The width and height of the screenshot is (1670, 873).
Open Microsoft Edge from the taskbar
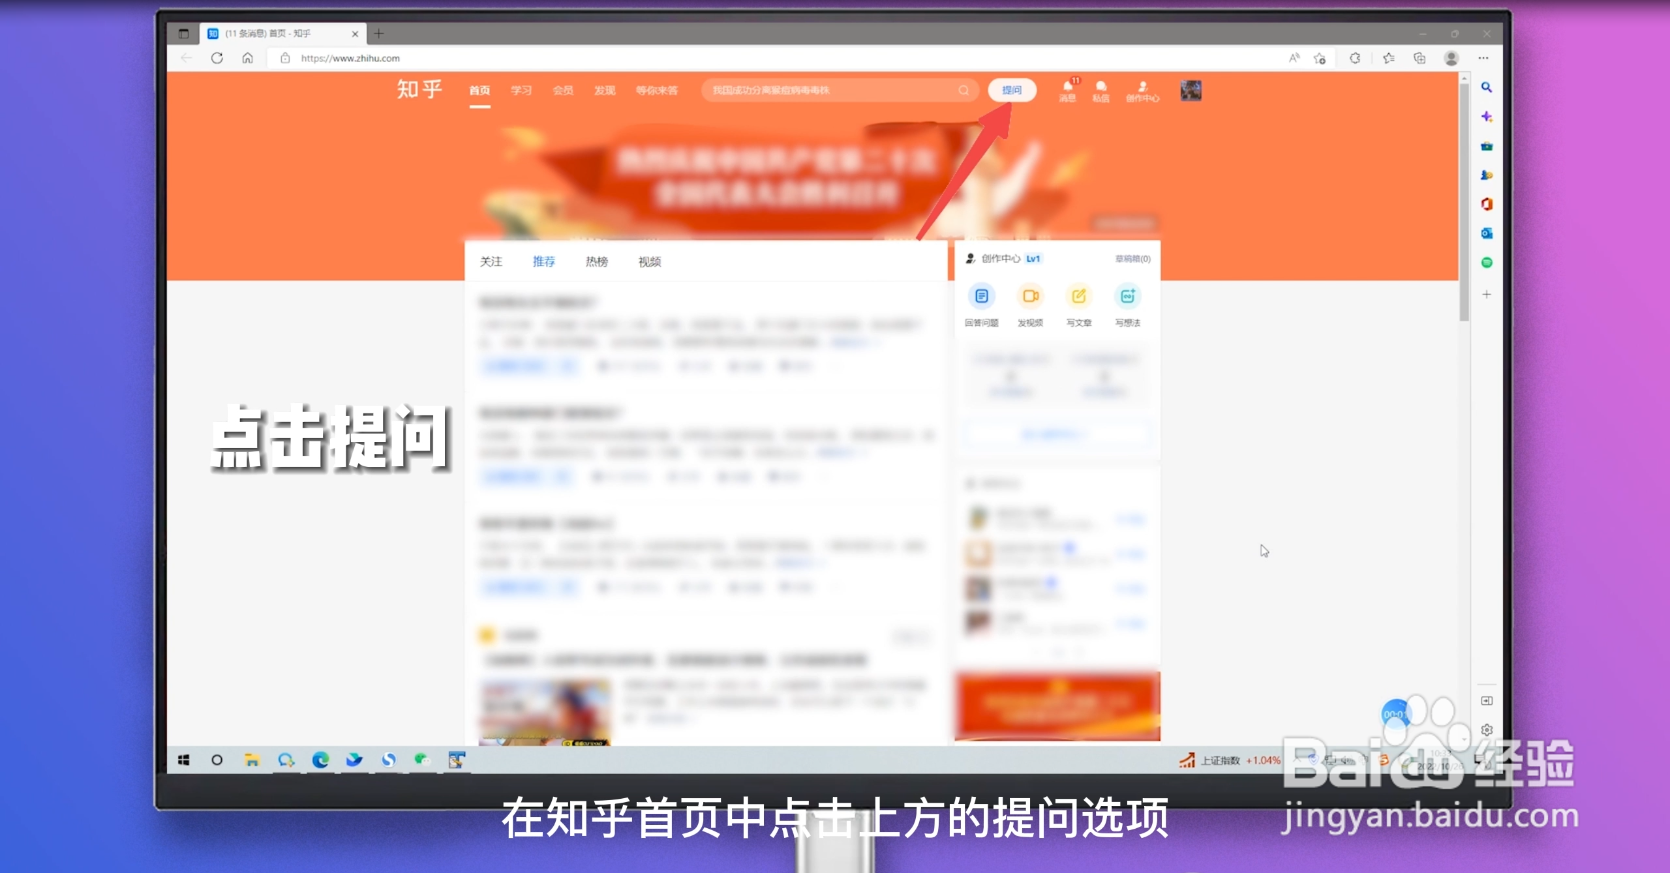(x=321, y=761)
